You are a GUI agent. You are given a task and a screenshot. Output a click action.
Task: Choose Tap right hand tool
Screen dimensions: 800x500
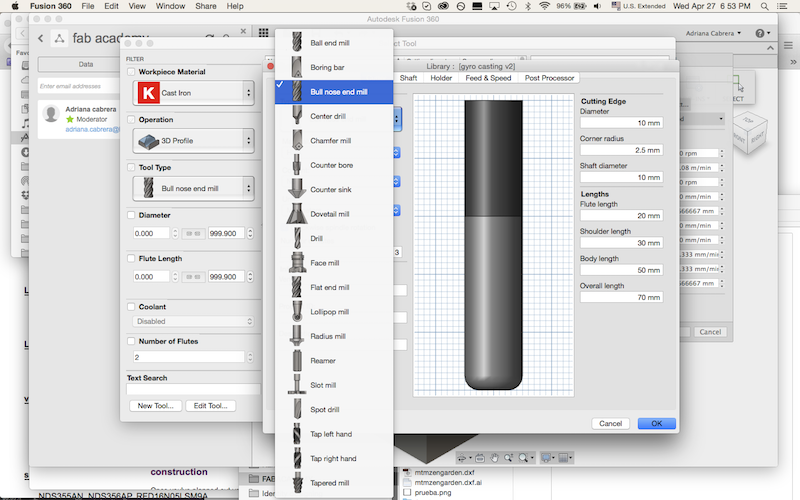(334, 459)
